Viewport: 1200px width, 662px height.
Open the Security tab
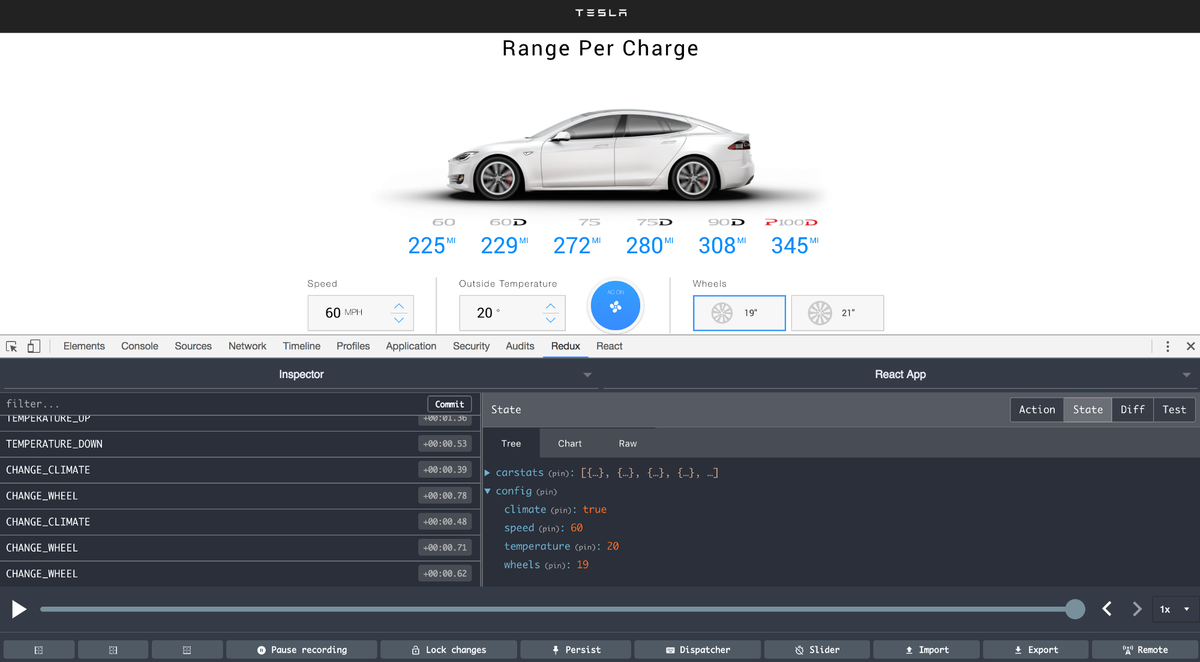point(471,346)
